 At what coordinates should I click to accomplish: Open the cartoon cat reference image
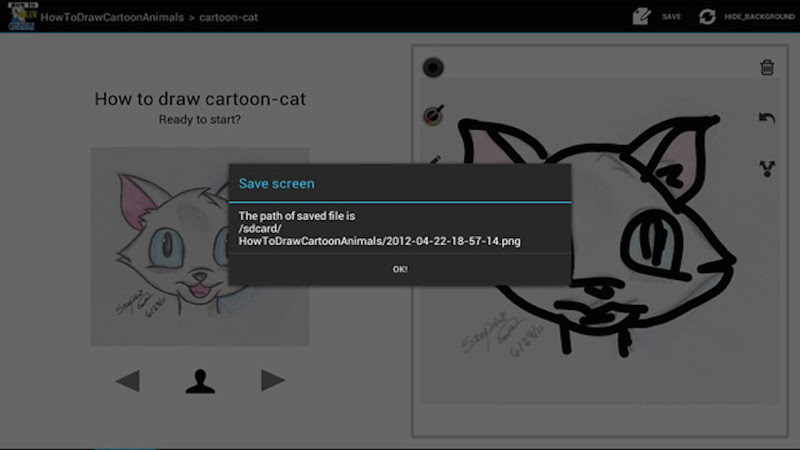coord(200,247)
